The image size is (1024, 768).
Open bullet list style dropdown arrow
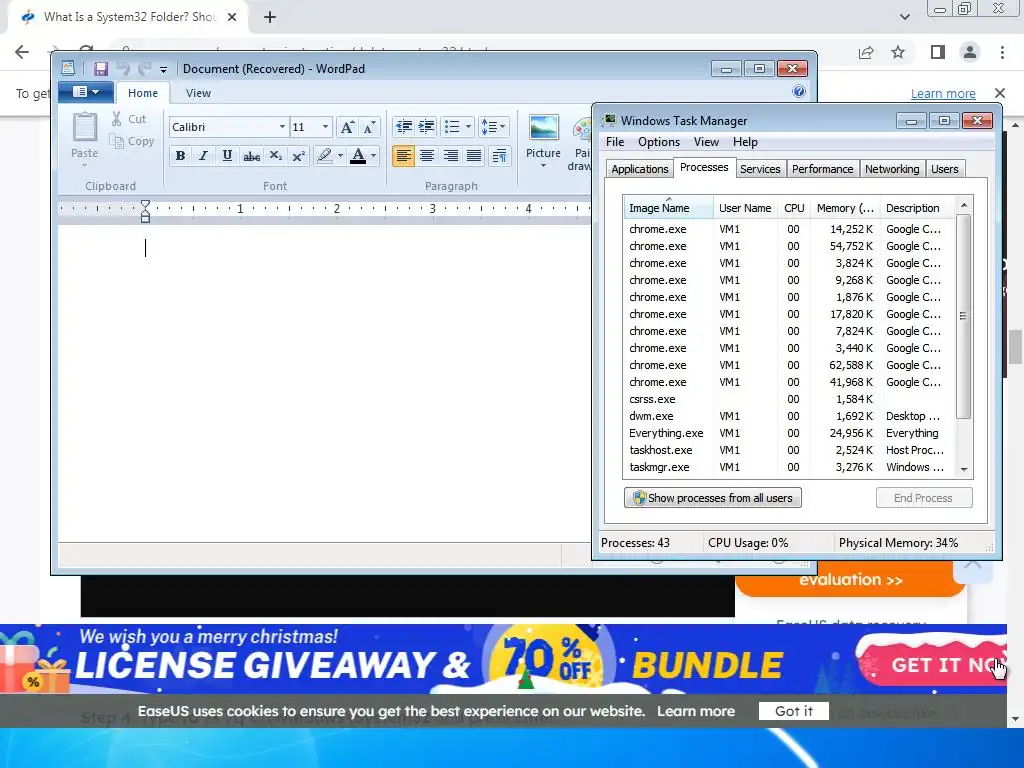(x=468, y=127)
